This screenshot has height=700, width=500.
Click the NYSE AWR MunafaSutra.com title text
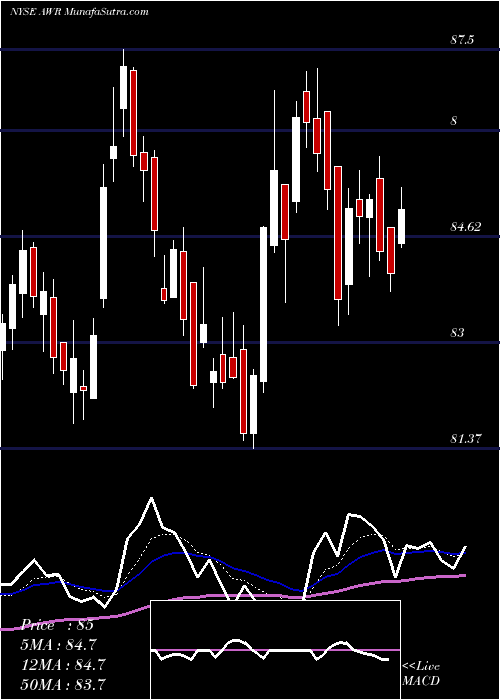[x=79, y=12]
